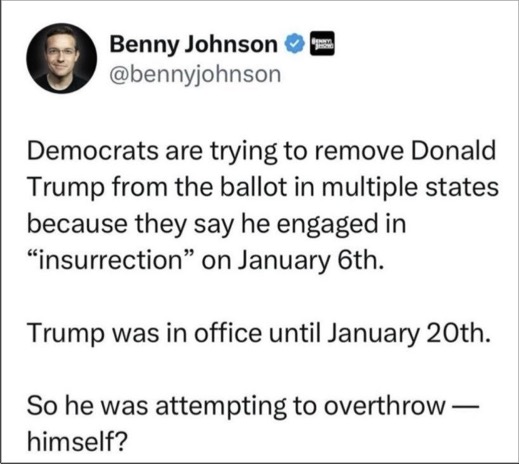The width and height of the screenshot is (519, 464).
Task: Click the words "multiple states"
Action: pos(410,188)
